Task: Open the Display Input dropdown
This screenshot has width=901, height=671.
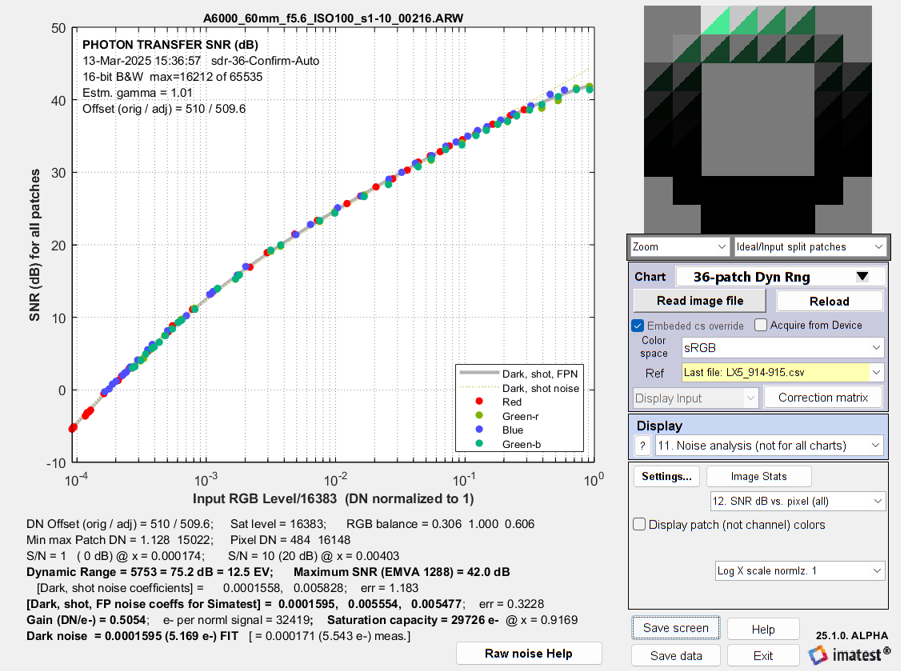Action: pyautogui.click(x=695, y=398)
